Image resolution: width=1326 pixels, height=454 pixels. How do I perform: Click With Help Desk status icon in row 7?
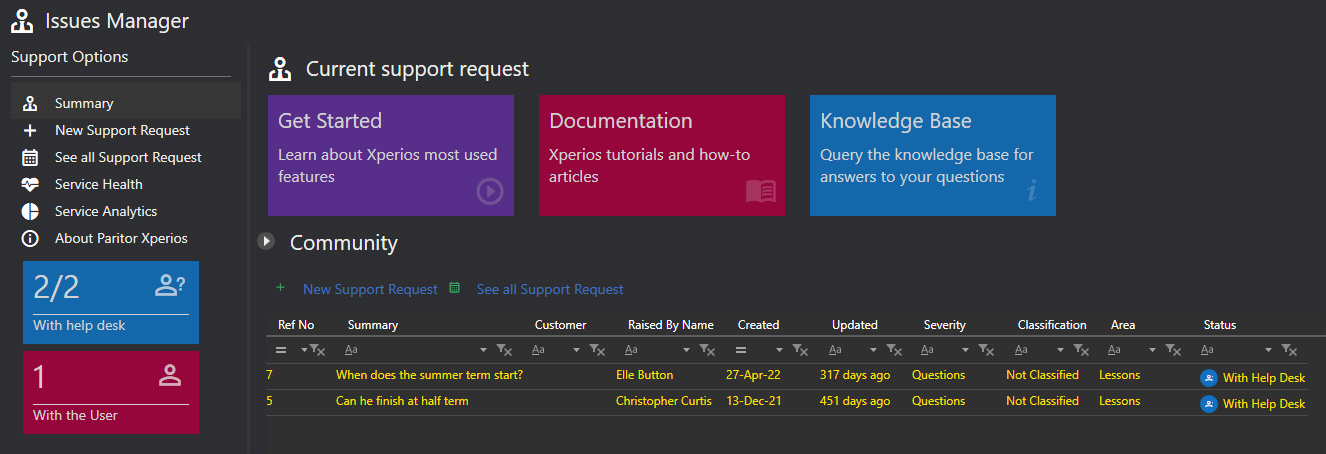click(1209, 378)
